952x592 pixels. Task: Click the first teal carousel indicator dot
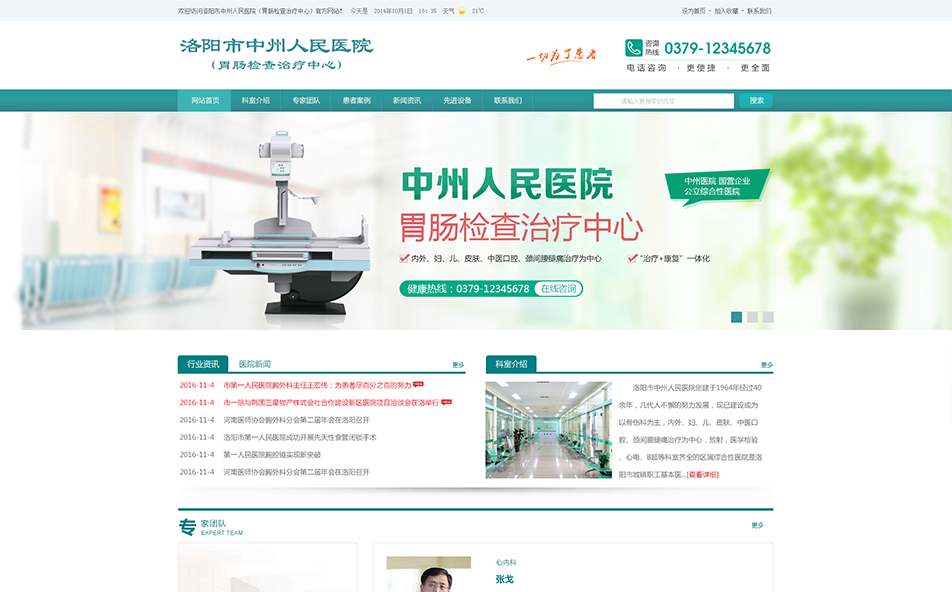point(737,317)
